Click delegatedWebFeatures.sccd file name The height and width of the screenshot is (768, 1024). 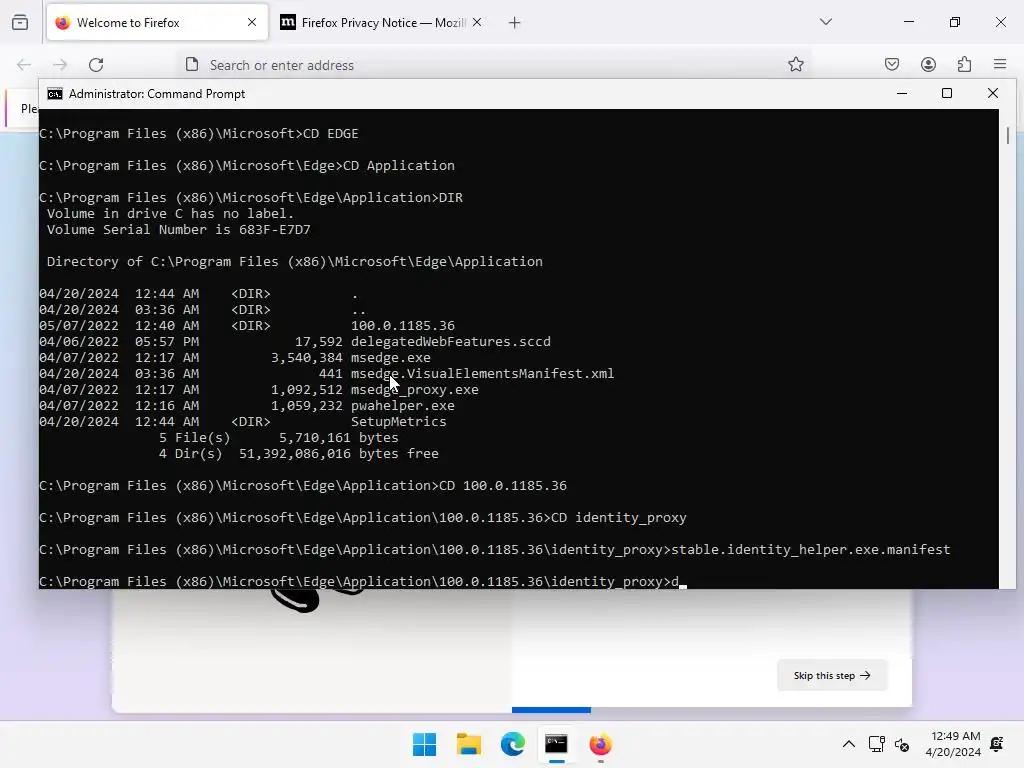(451, 342)
